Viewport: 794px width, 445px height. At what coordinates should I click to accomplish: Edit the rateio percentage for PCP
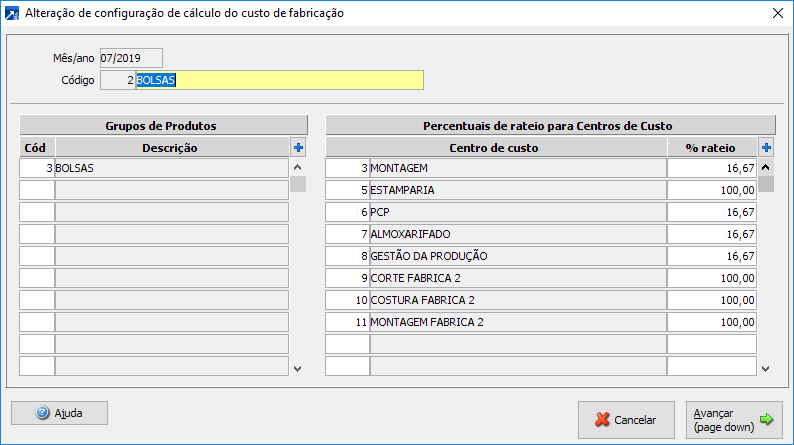point(712,212)
